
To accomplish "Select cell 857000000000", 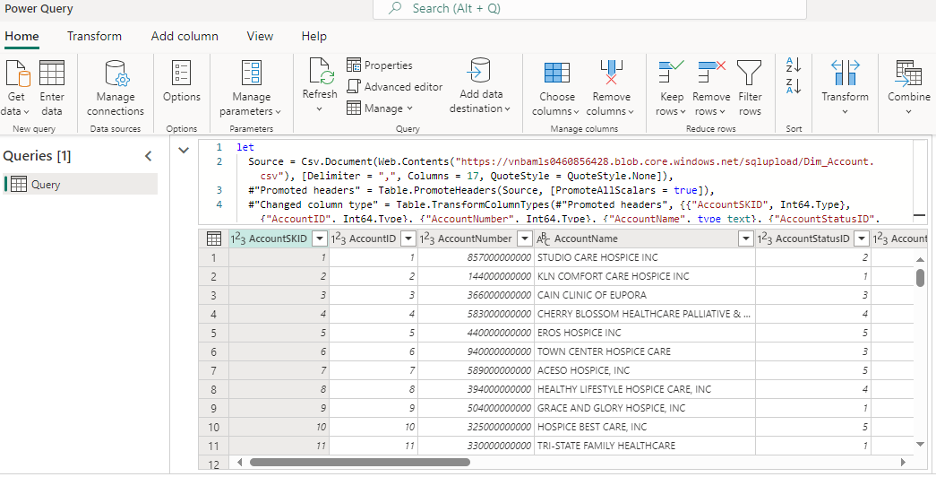I will 476,257.
